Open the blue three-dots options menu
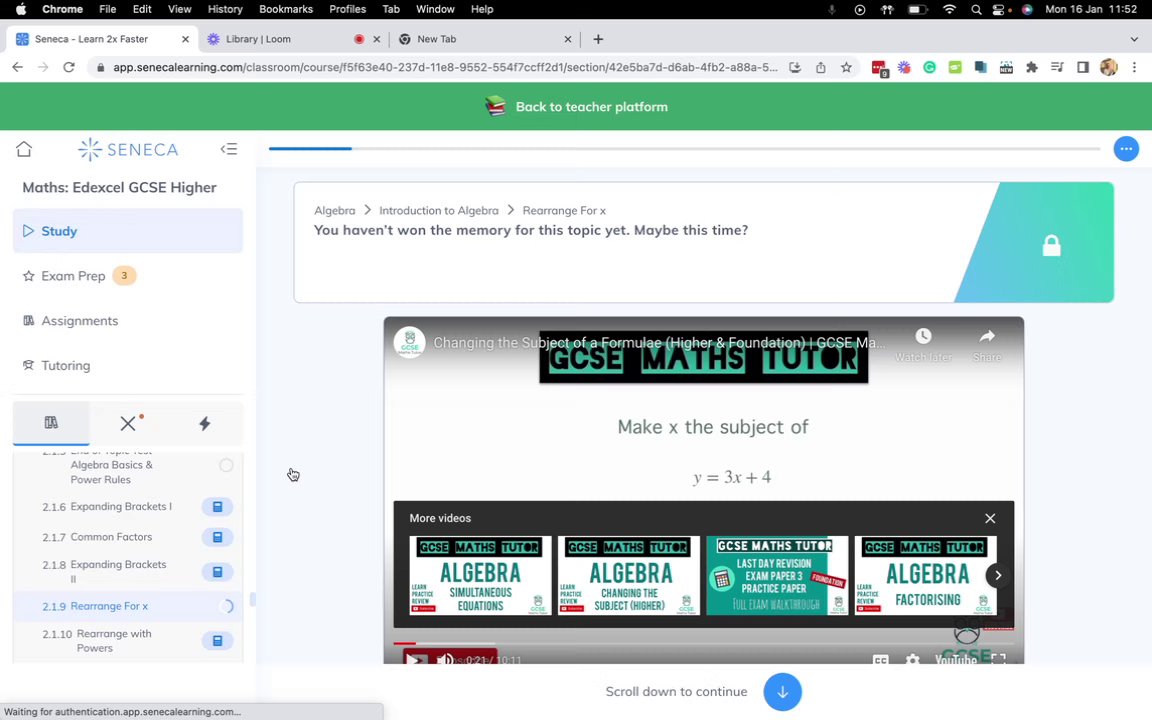This screenshot has height=720, width=1152. (1126, 149)
